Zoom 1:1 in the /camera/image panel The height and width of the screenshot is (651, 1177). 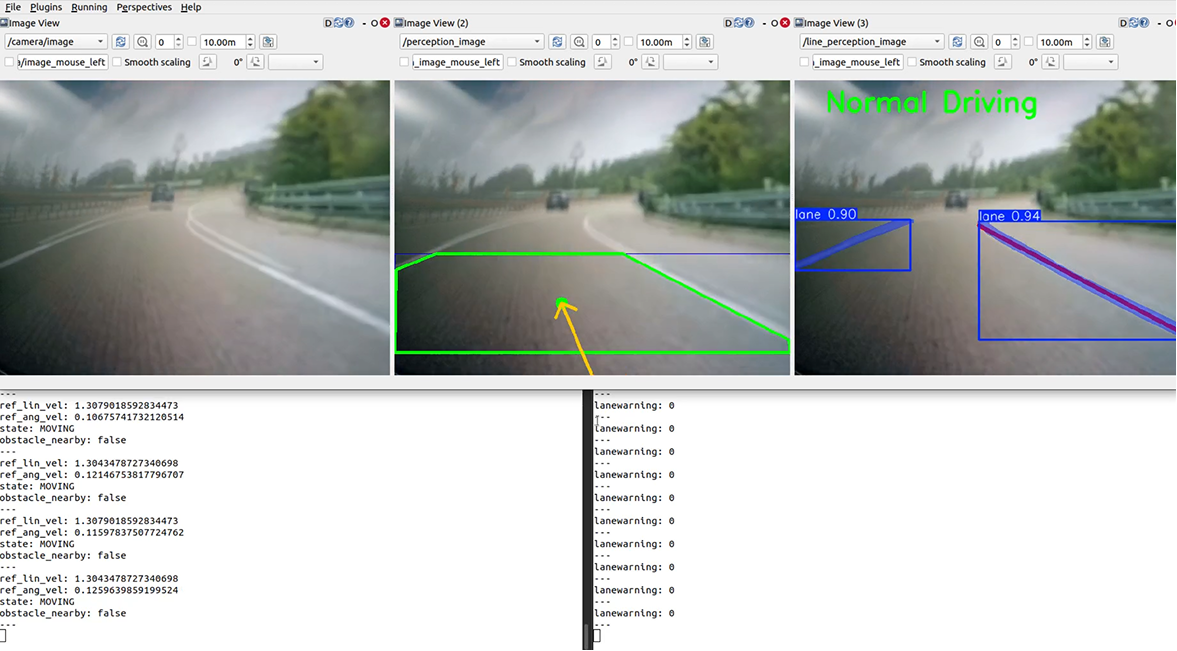(x=143, y=42)
